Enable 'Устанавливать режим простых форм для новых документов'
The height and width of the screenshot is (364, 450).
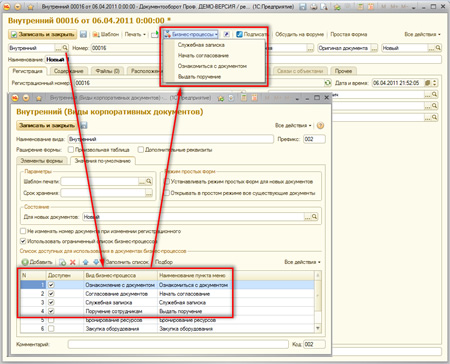pyautogui.click(x=167, y=182)
